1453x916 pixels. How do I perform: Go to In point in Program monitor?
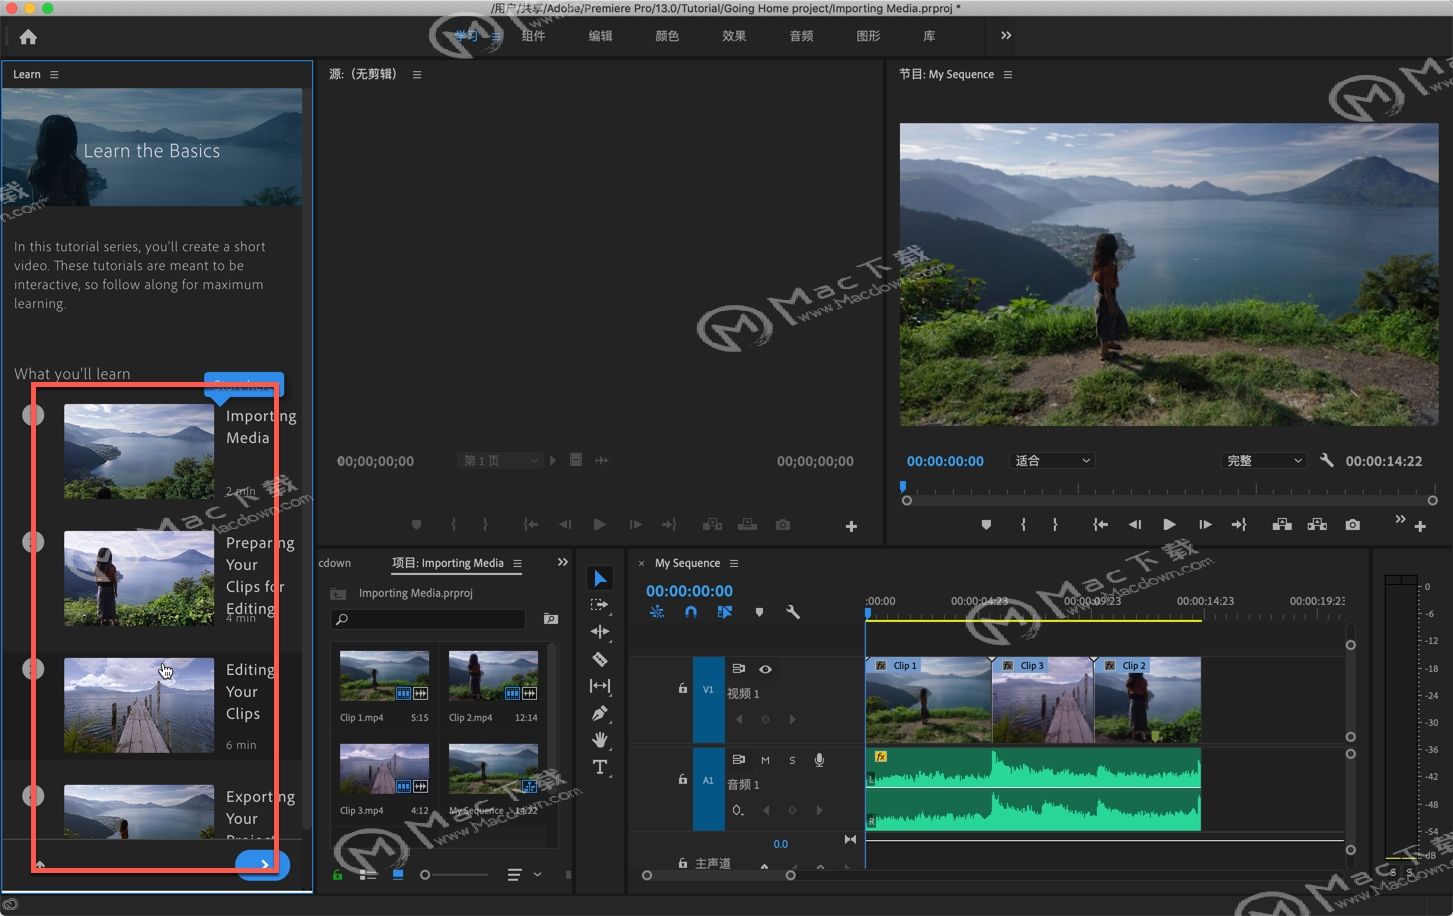point(1100,525)
